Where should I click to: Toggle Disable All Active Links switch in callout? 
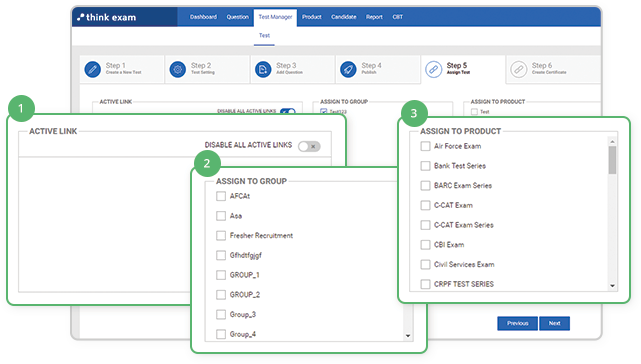(x=309, y=146)
